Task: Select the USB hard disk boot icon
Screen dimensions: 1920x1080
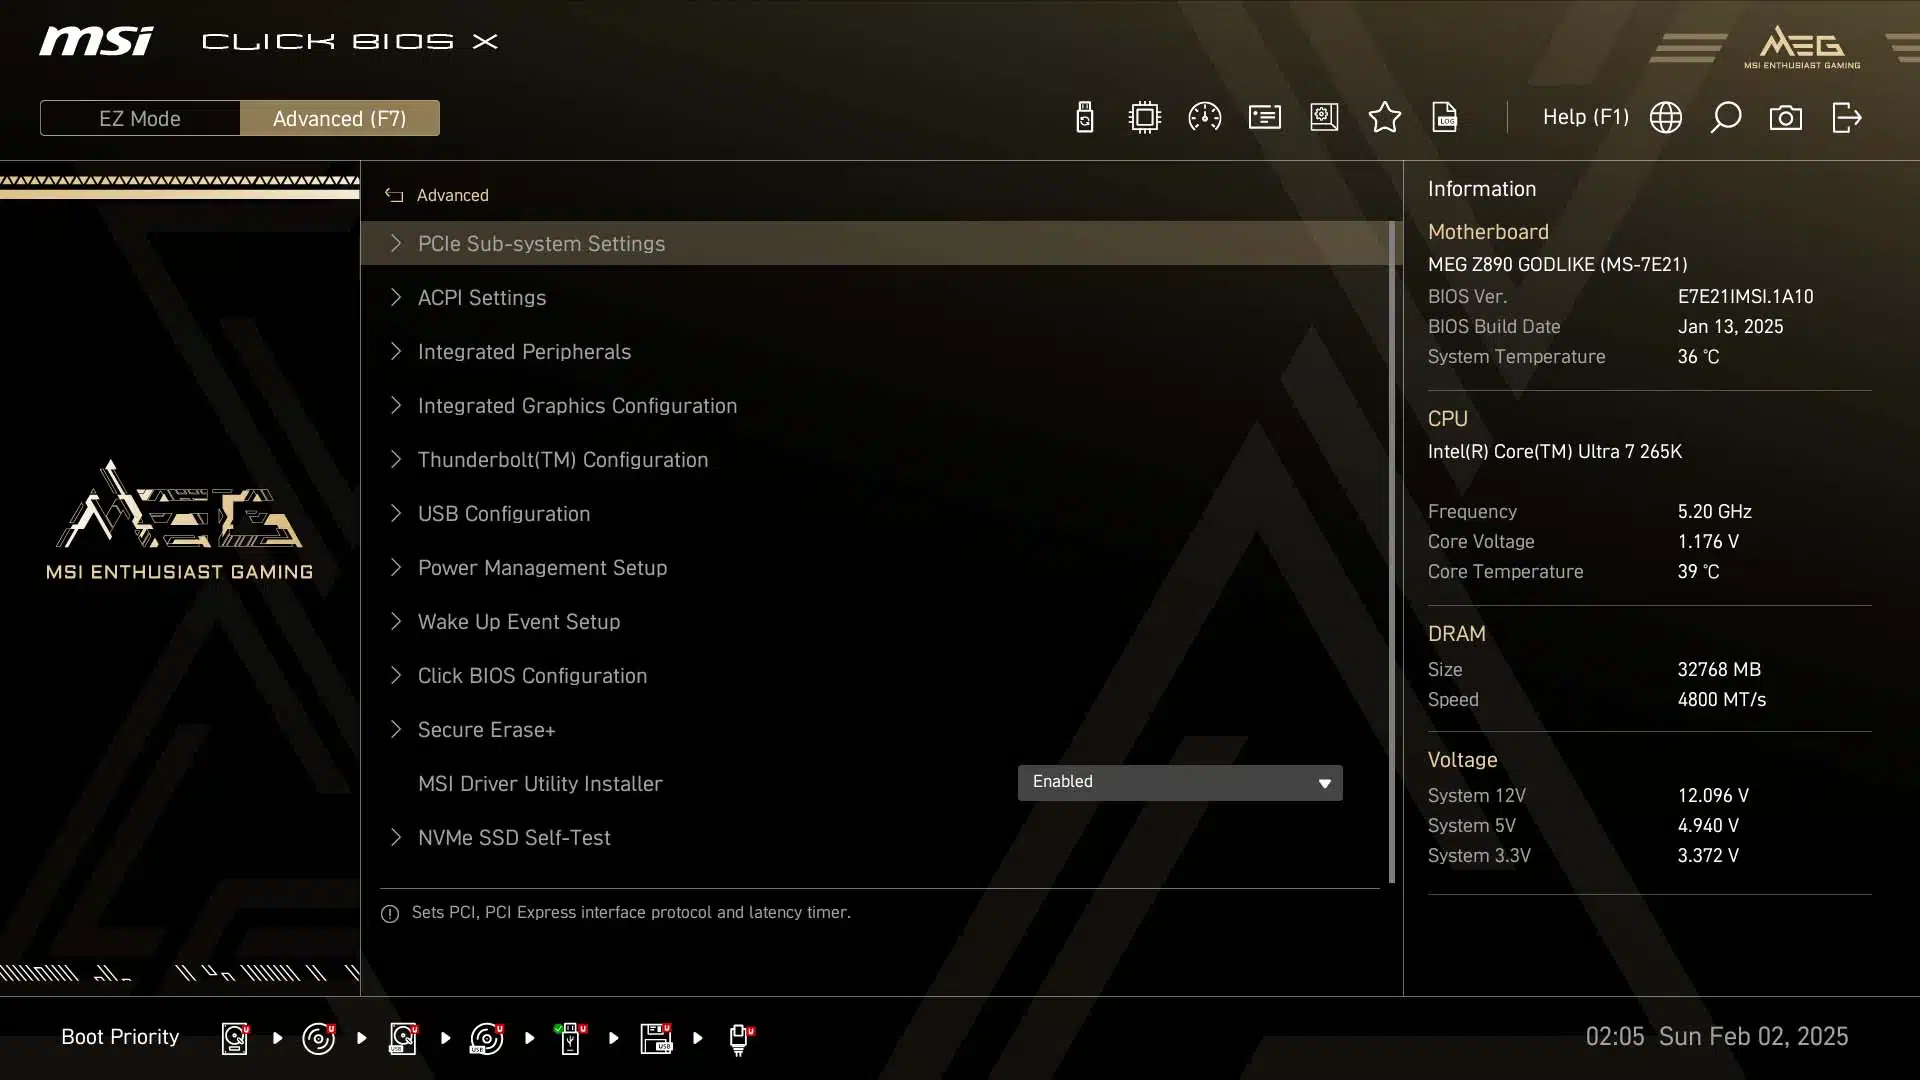Action: click(403, 1038)
